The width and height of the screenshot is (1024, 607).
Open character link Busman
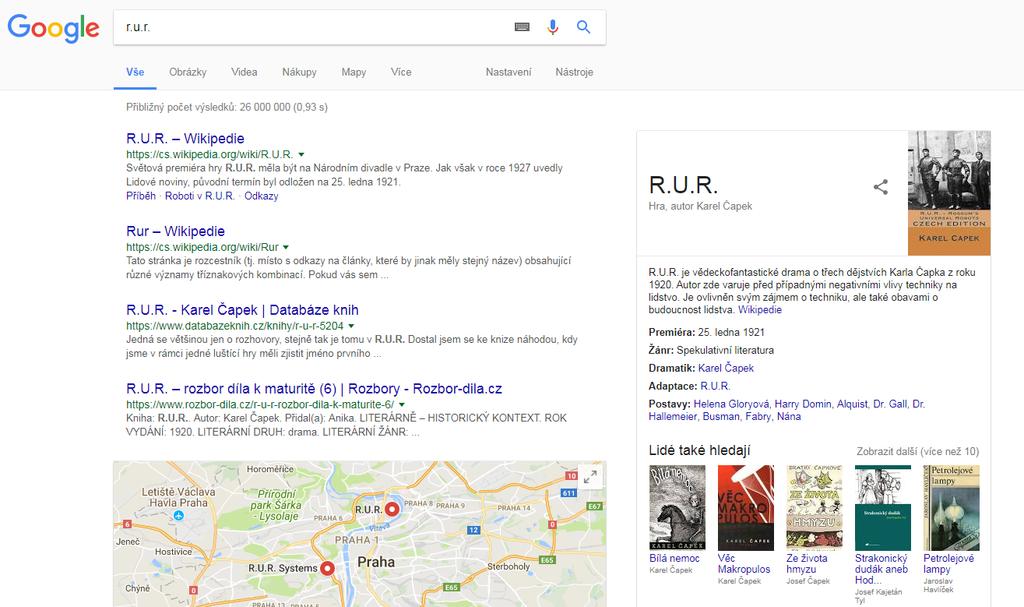[721, 416]
